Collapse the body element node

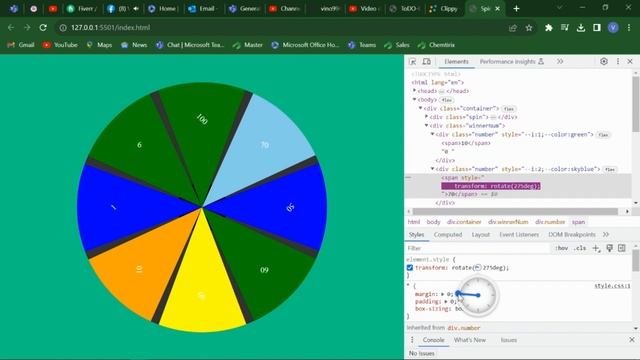[x=414, y=99]
